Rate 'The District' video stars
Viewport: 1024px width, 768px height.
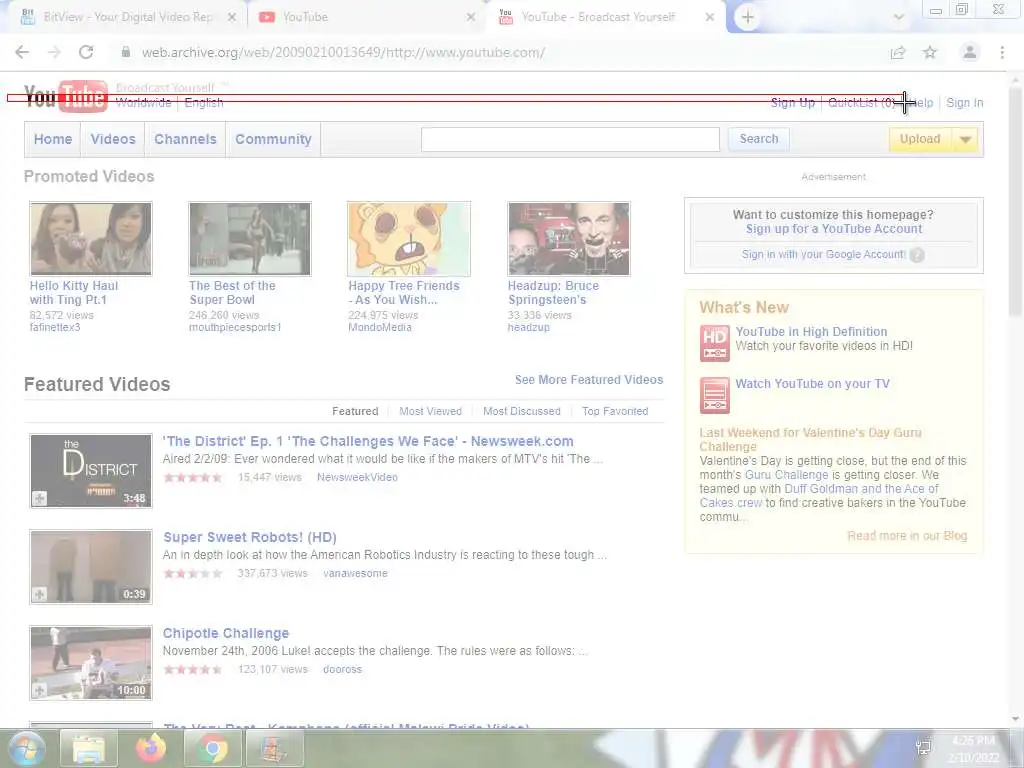(193, 477)
